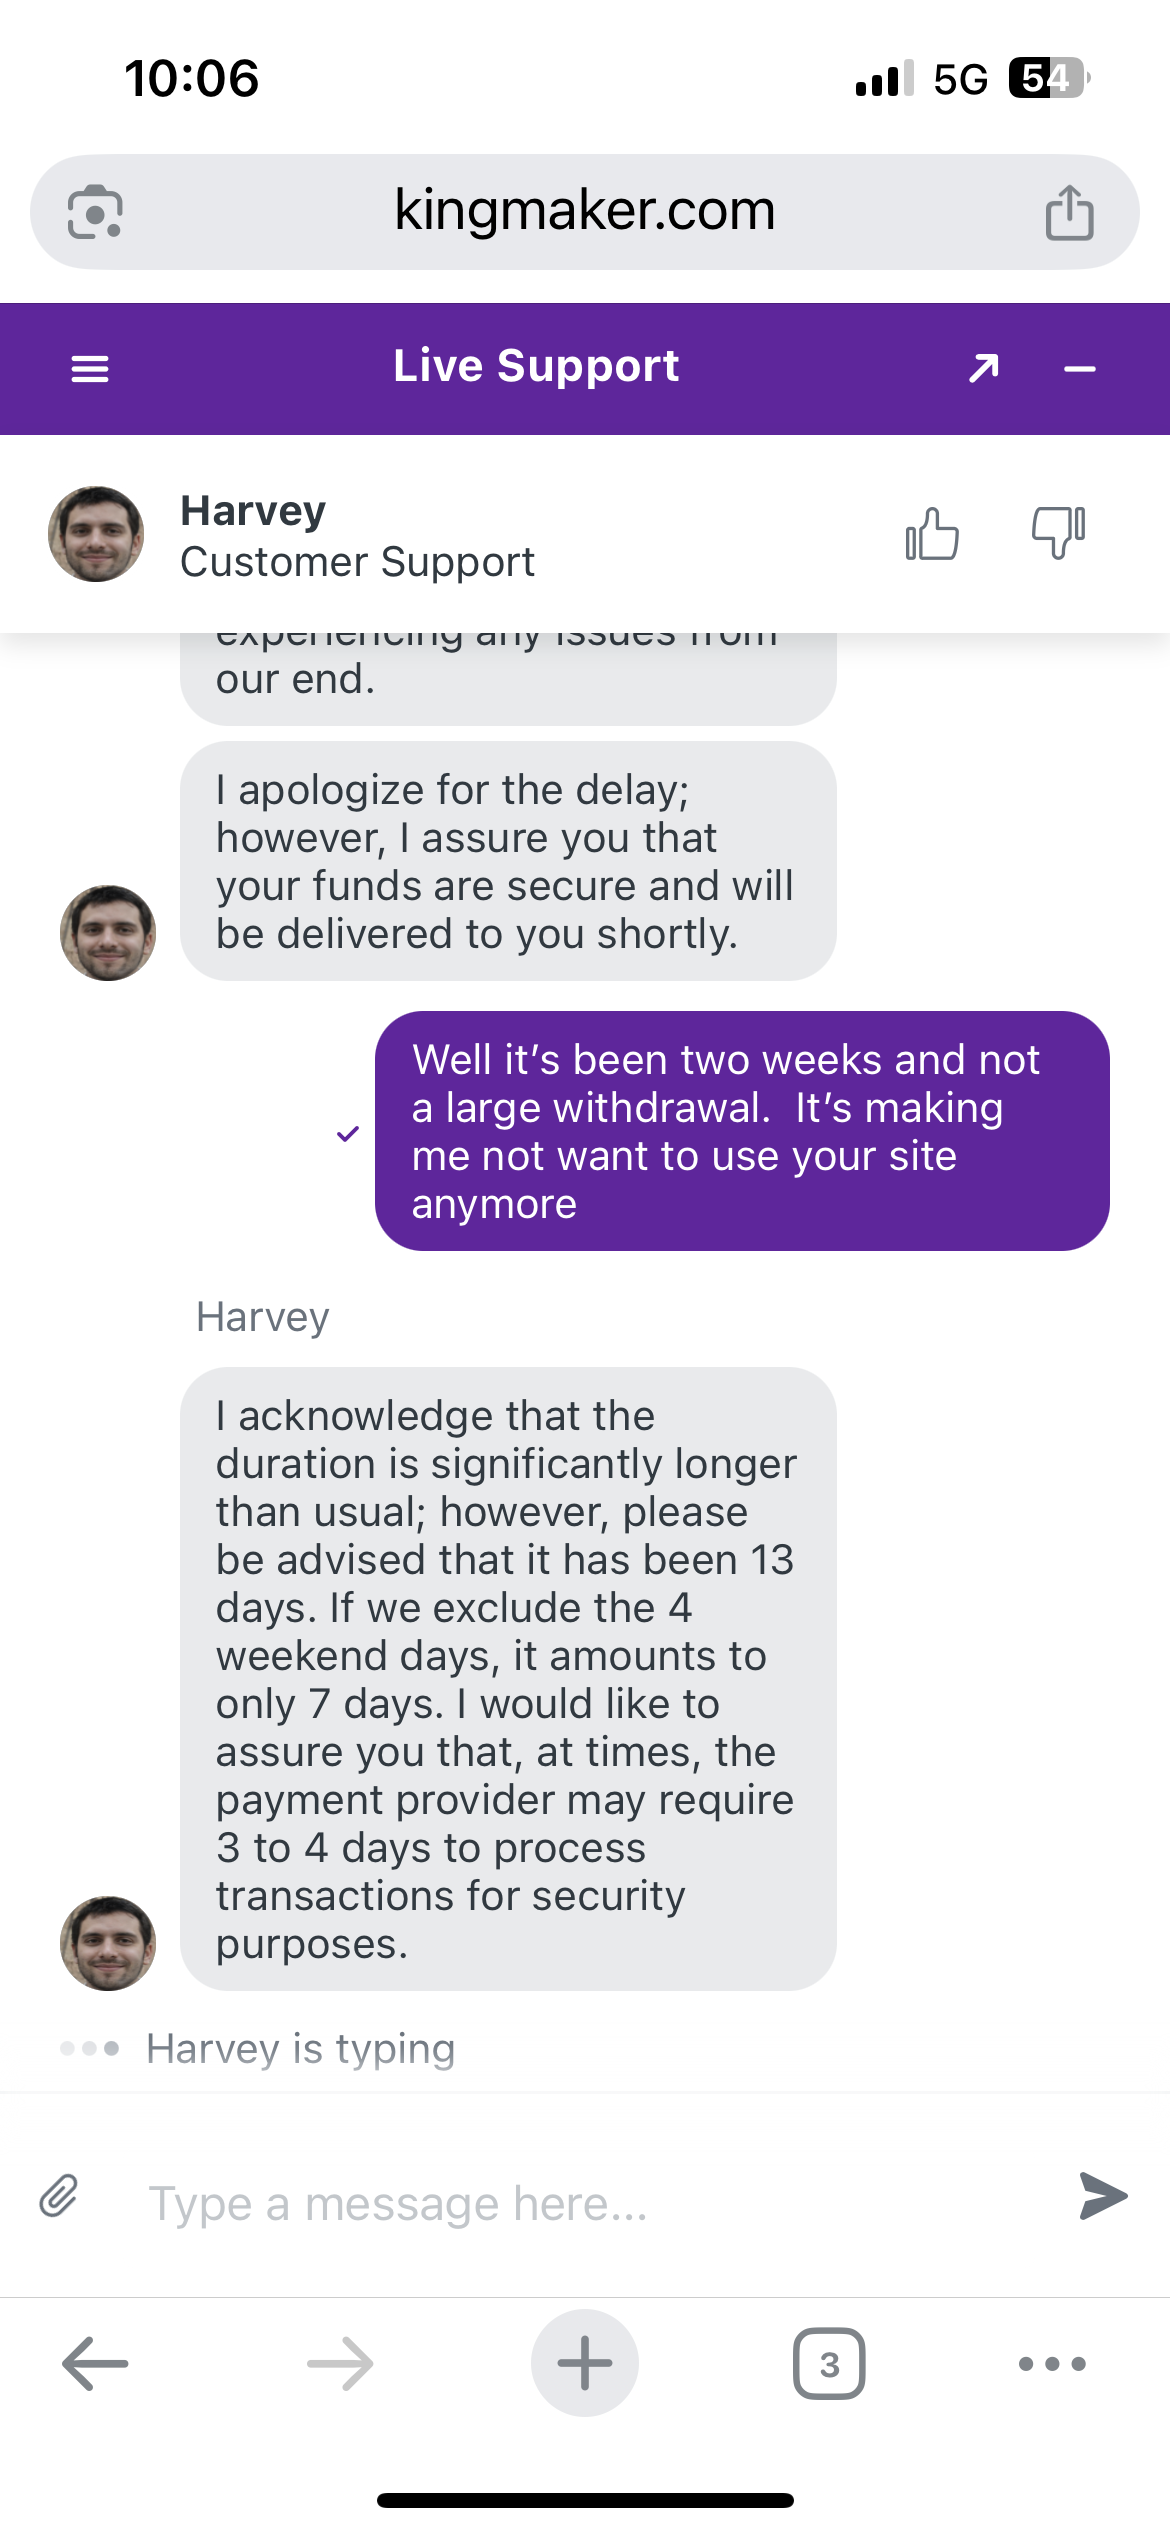The width and height of the screenshot is (1170, 2532).
Task: Tap Harvey's avatar beside the apology message
Action: pyautogui.click(x=108, y=933)
